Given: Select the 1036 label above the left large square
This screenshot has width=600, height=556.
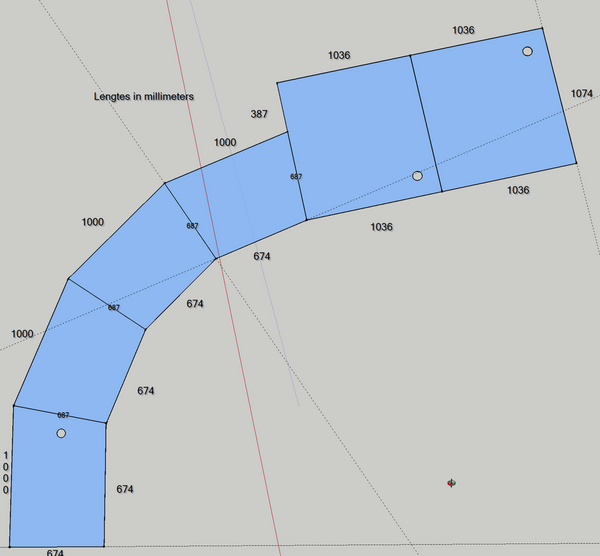Looking at the screenshot, I should (x=339, y=55).
